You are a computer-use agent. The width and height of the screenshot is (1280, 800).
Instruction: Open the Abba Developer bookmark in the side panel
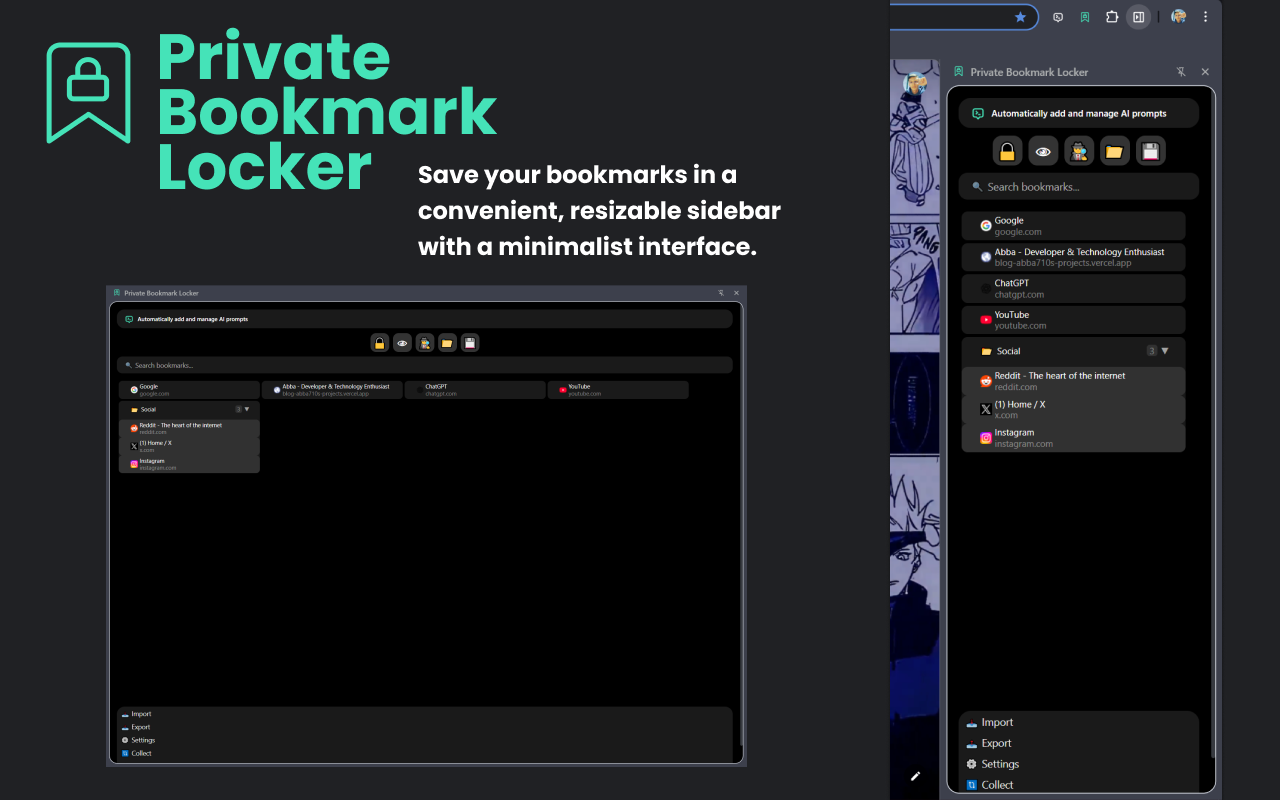point(1073,257)
